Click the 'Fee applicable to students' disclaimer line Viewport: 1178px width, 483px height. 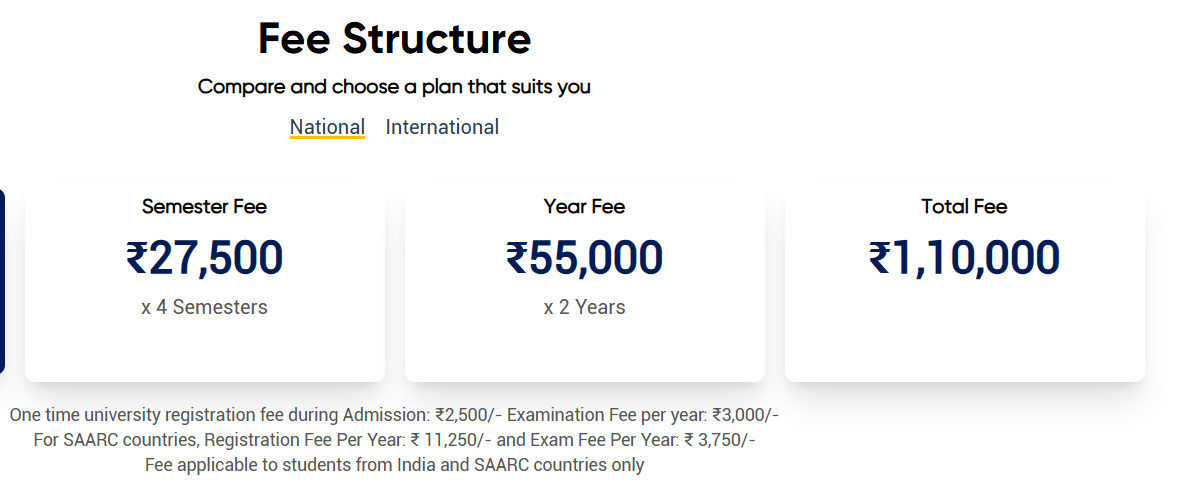[x=394, y=465]
